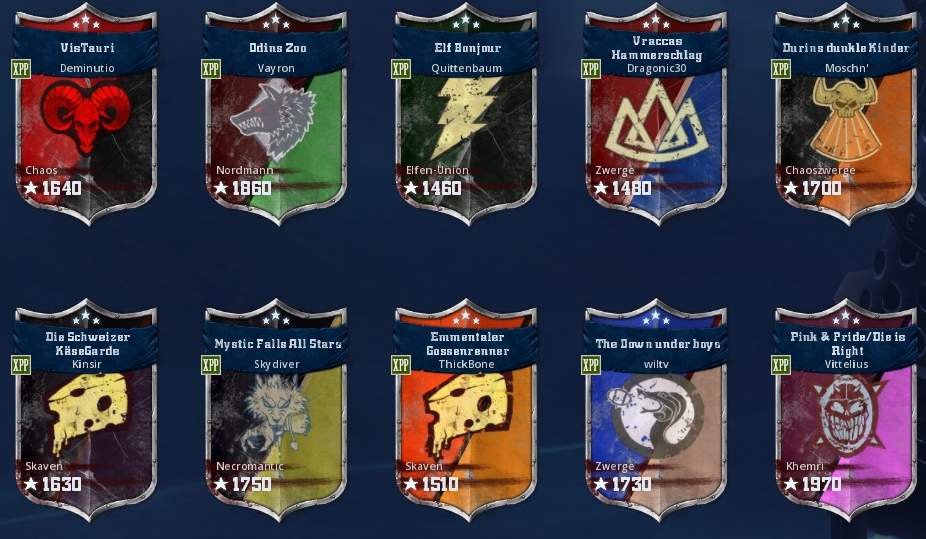This screenshot has width=926, height=539.
Task: Select the triple mountain emblem of Vraccas Hammerschlag
Action: [x=656, y=121]
